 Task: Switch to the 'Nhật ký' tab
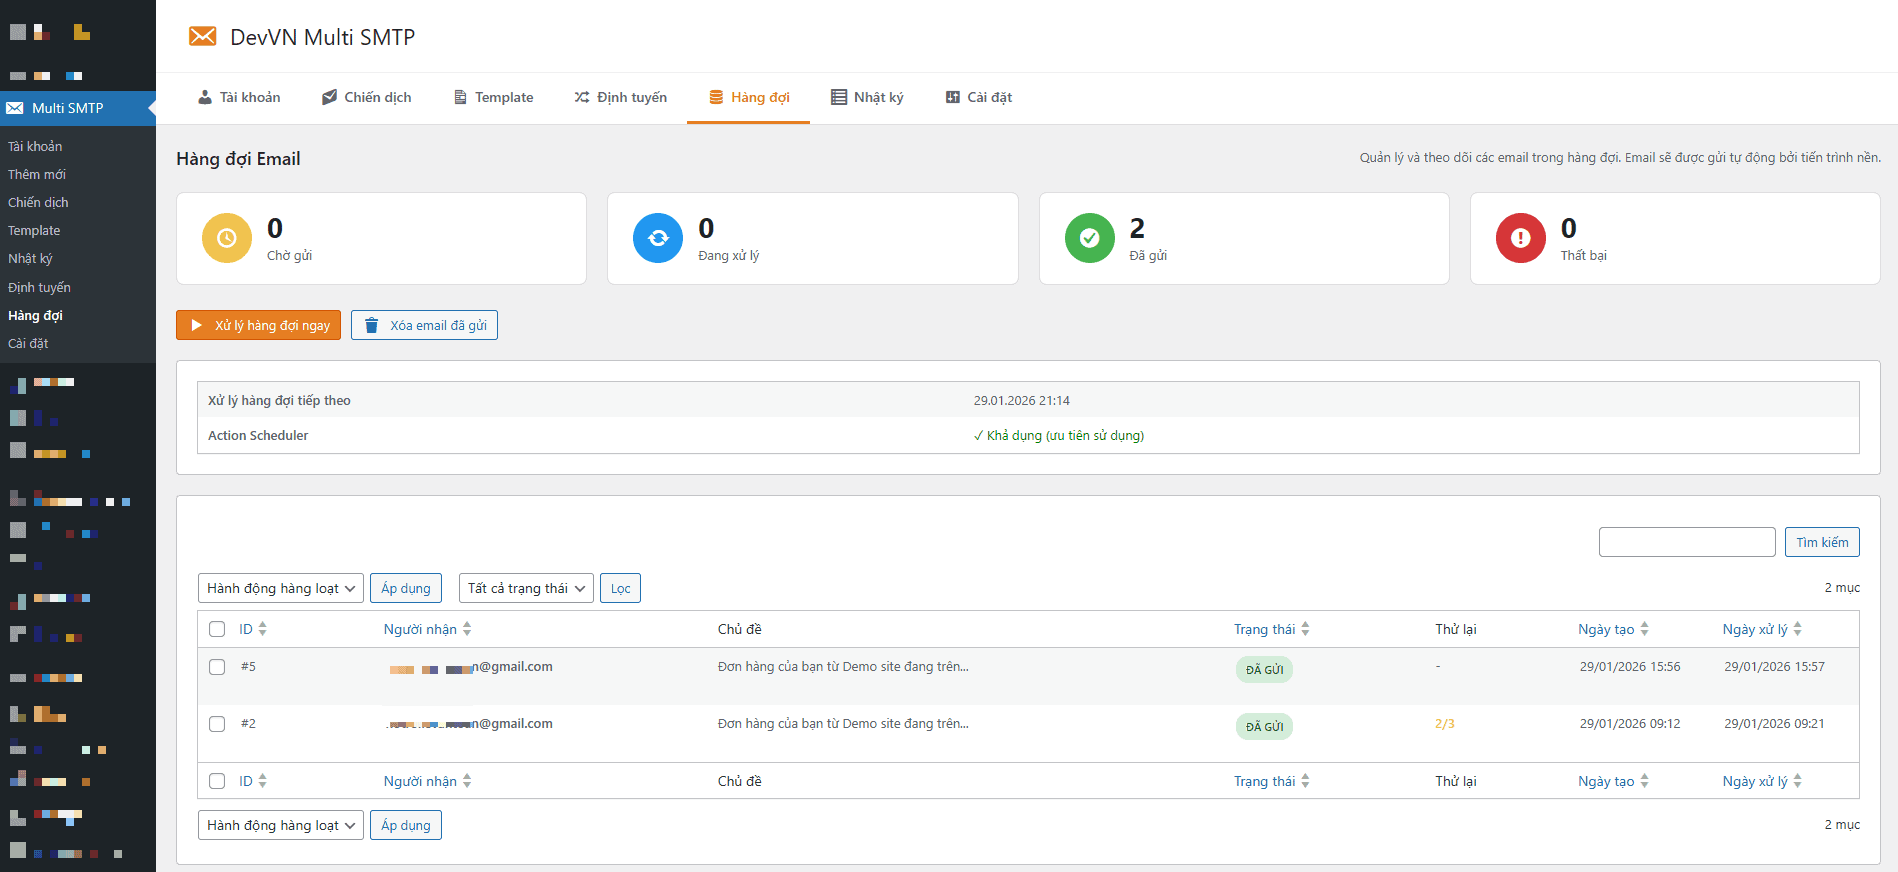point(867,97)
